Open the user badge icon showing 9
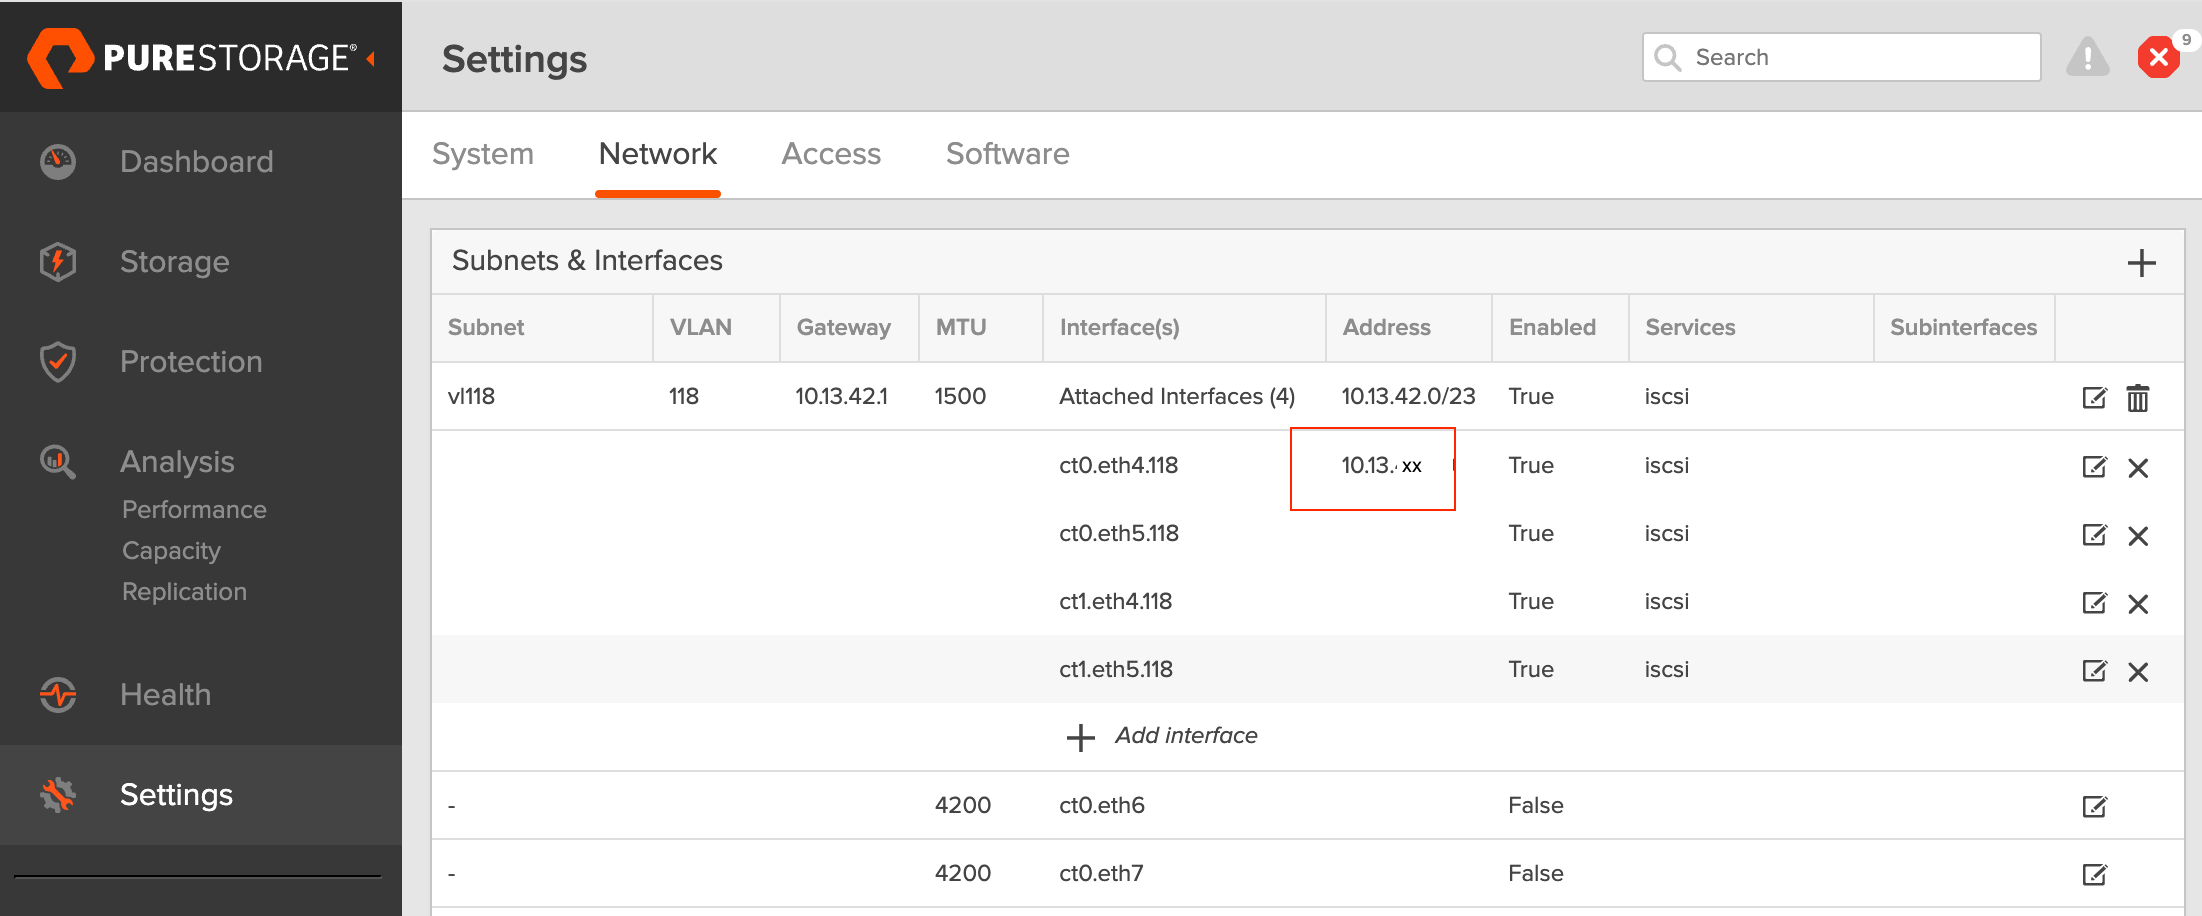Image resolution: width=2202 pixels, height=916 pixels. pyautogui.click(x=2159, y=57)
